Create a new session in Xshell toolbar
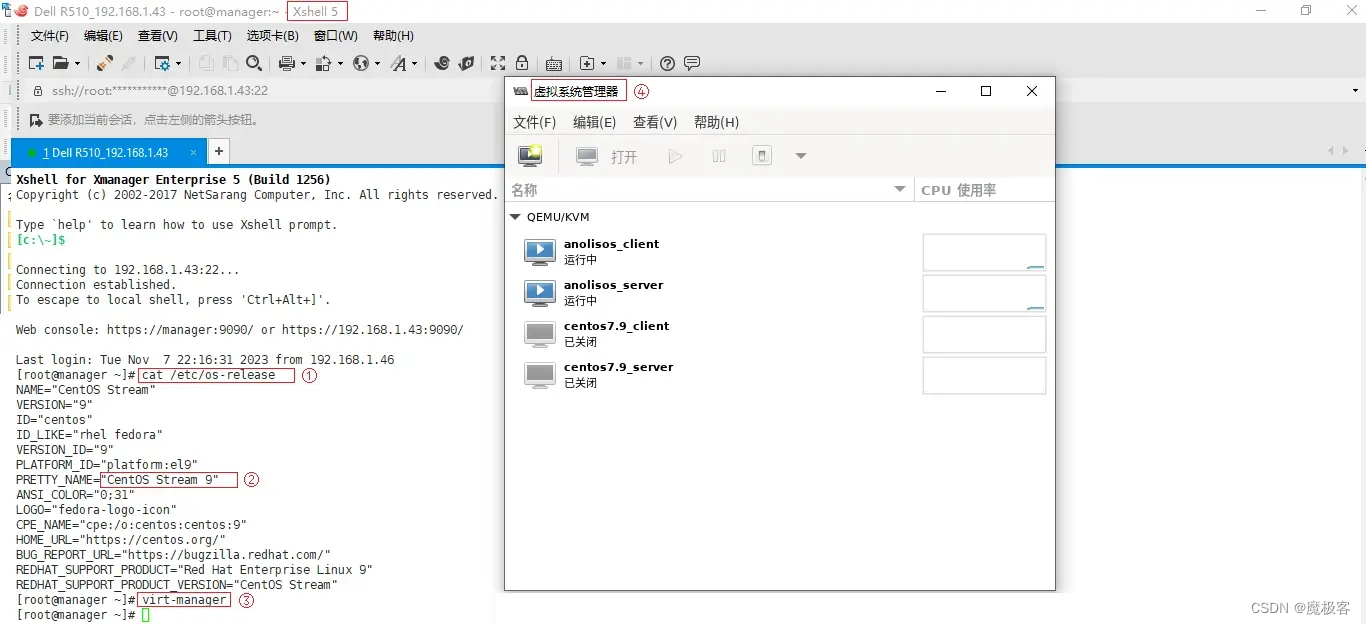This screenshot has height=624, width=1366. 36,63
